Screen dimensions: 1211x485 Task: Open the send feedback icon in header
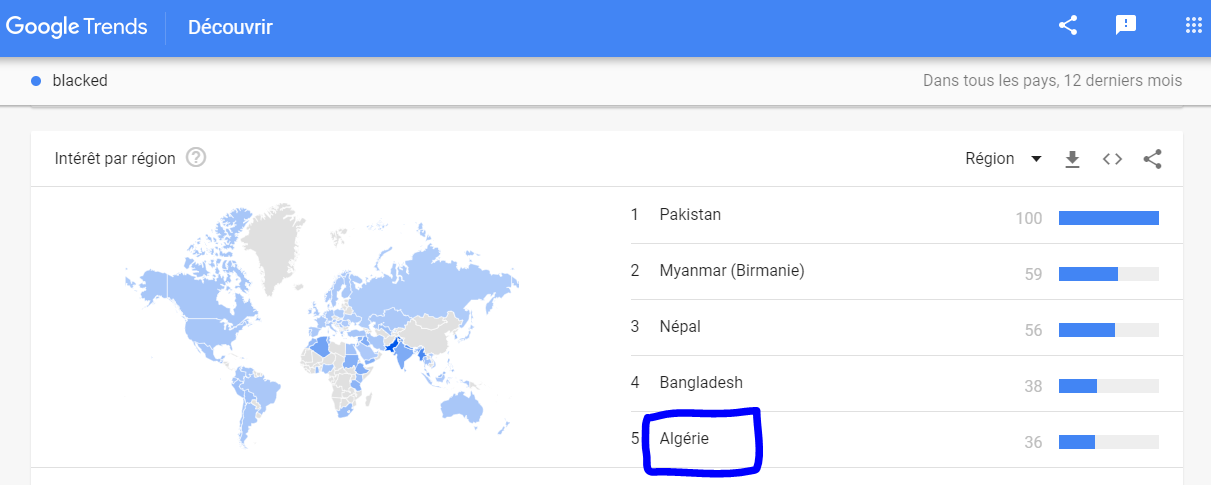(x=1126, y=26)
